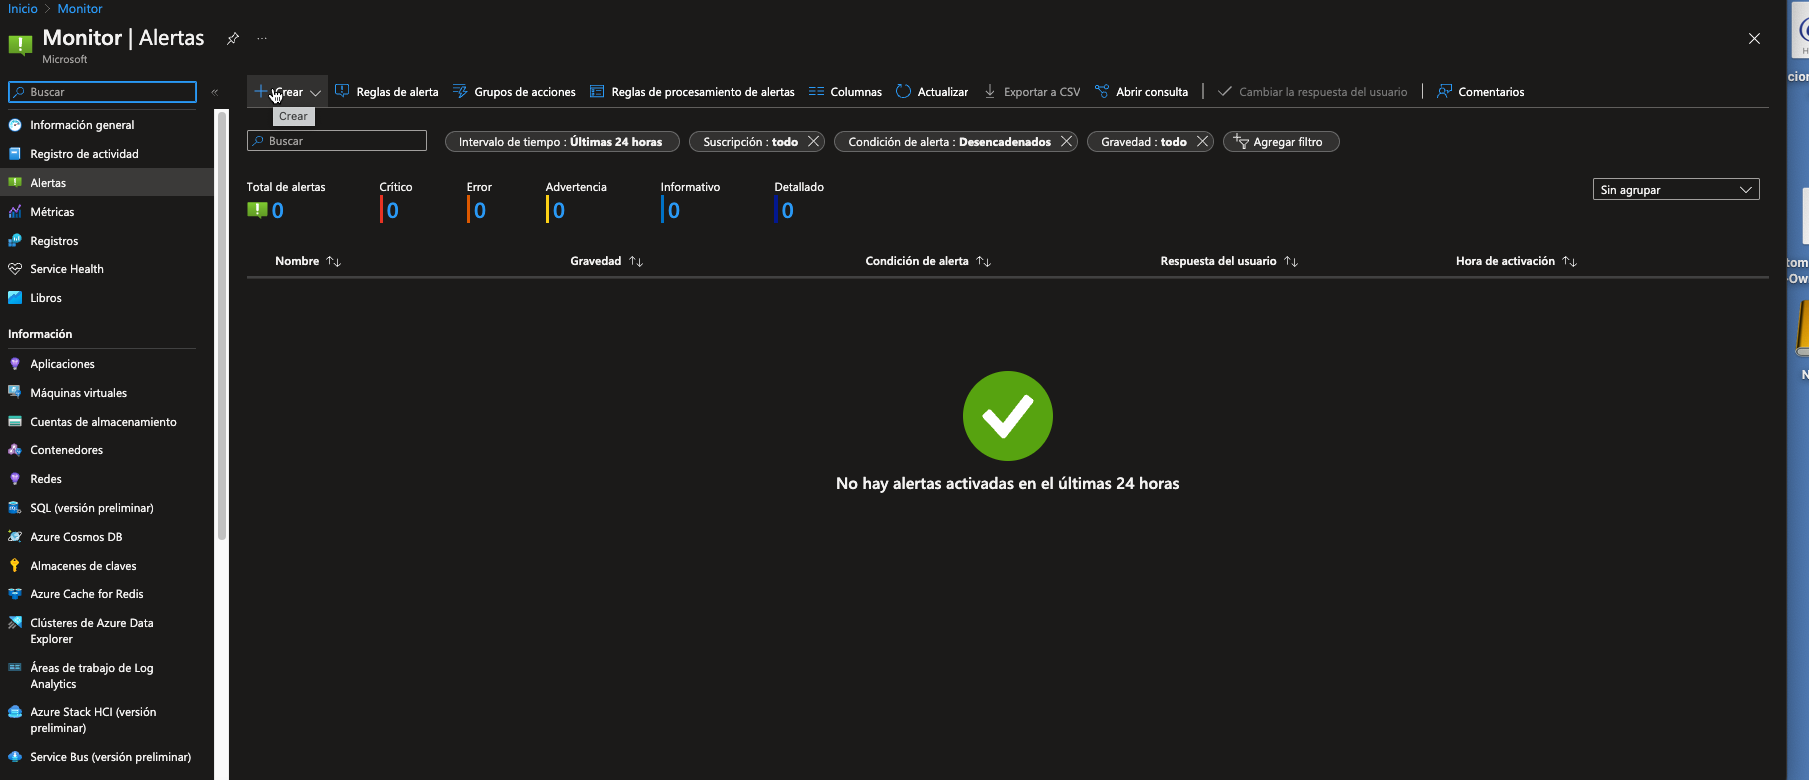Click the Columnas icon in toolbar
The width and height of the screenshot is (1809, 780).
[x=816, y=92]
